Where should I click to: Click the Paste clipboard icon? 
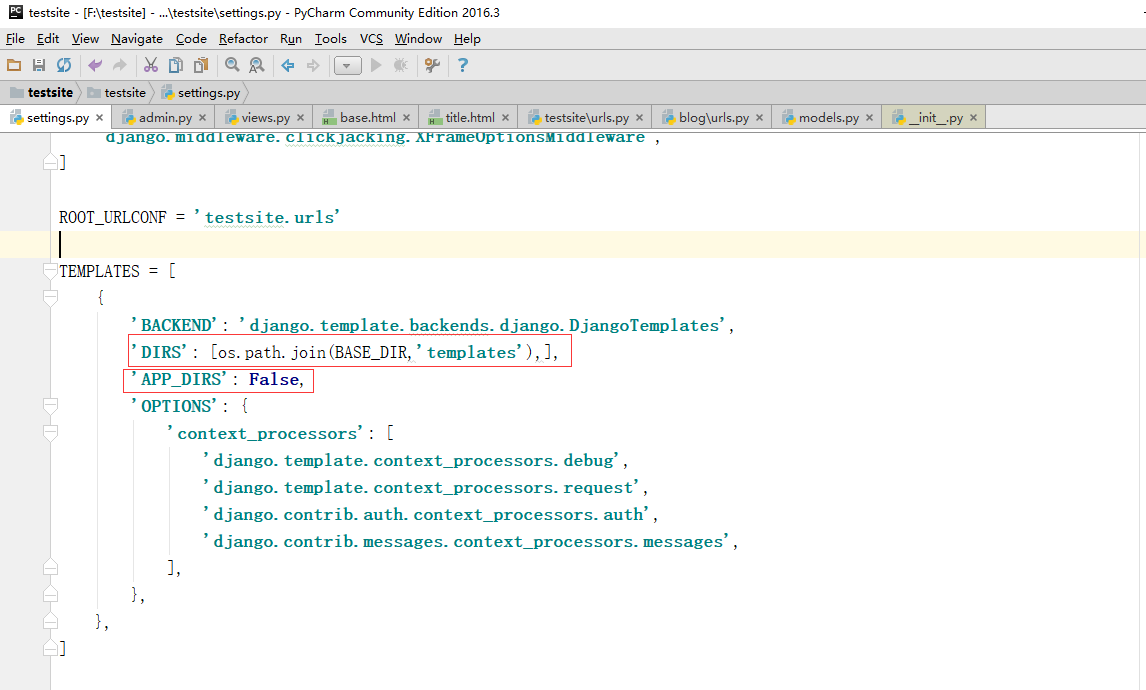tap(200, 65)
